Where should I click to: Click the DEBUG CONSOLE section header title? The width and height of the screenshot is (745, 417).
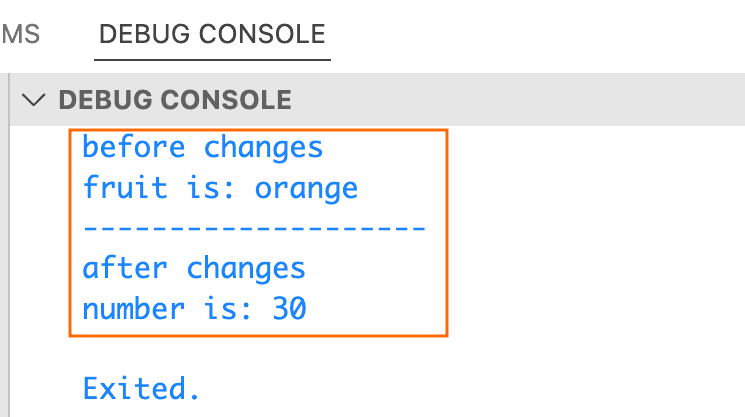click(x=175, y=99)
